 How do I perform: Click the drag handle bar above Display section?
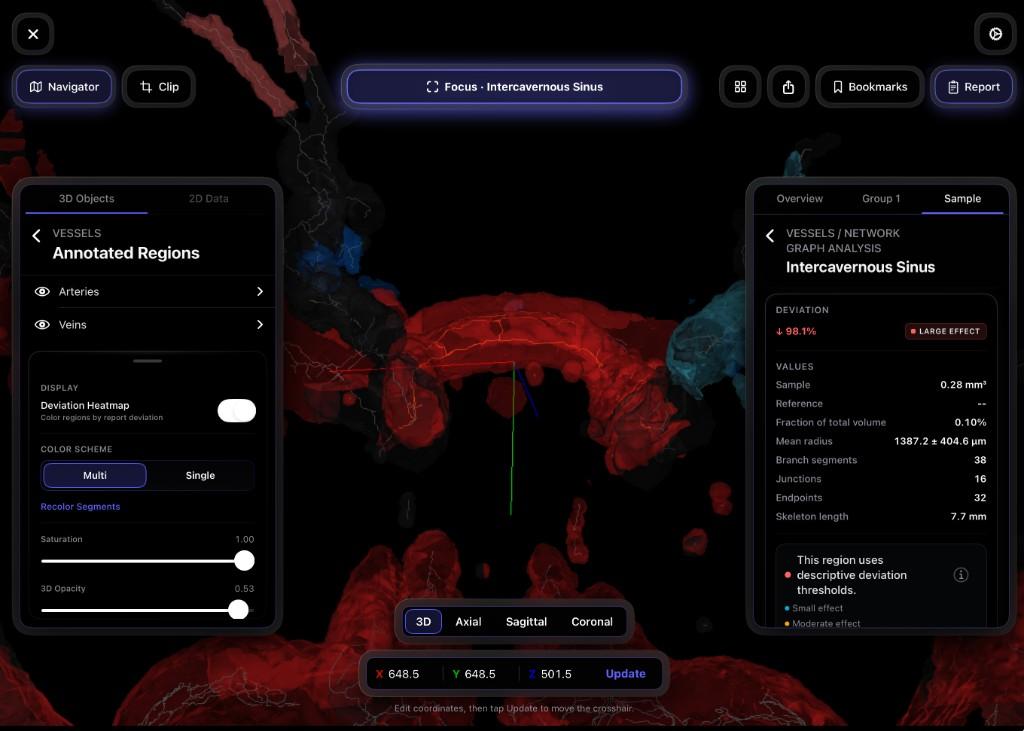pos(148,361)
